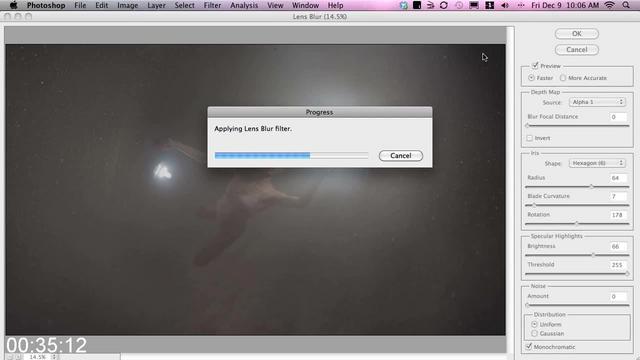This screenshot has height=360, width=640.
Task: Click the date and time in the menu bar
Action: 565,5
